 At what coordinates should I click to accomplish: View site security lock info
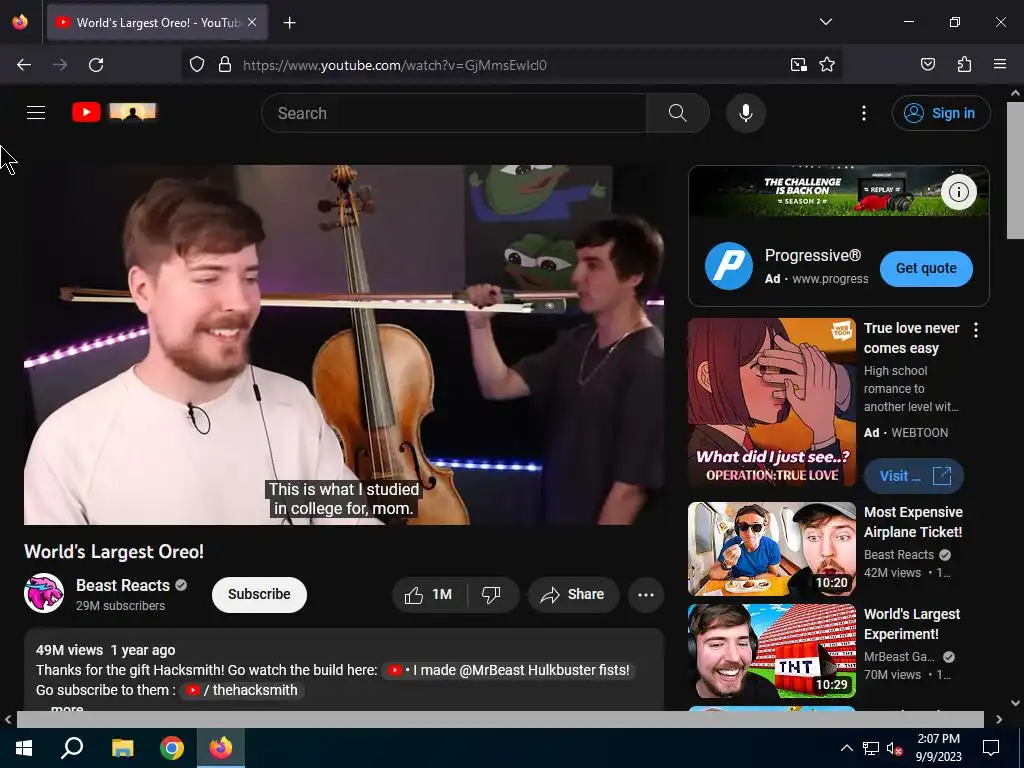coord(225,65)
